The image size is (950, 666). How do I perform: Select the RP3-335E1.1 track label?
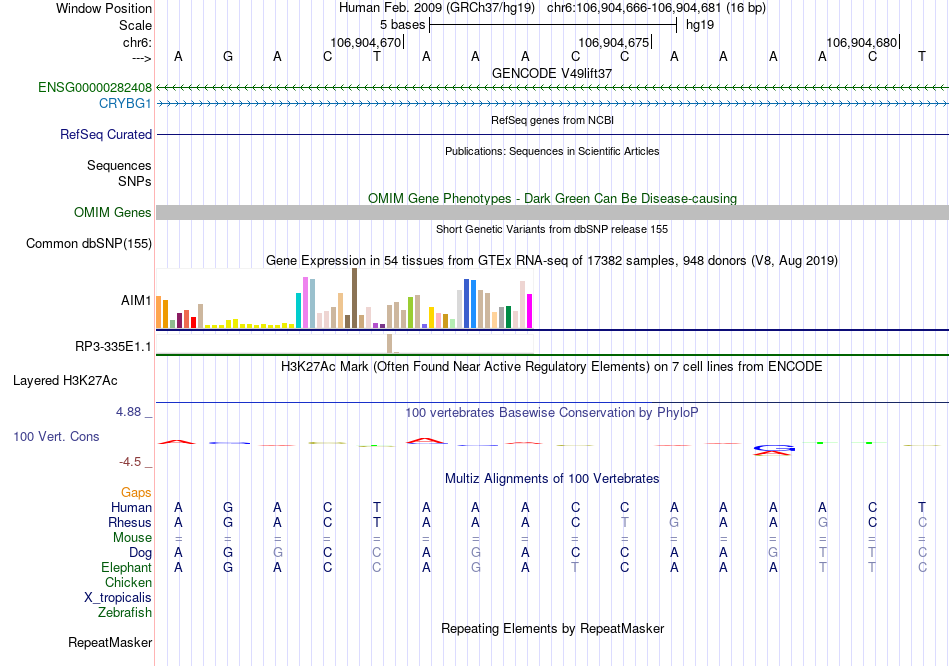tap(113, 347)
